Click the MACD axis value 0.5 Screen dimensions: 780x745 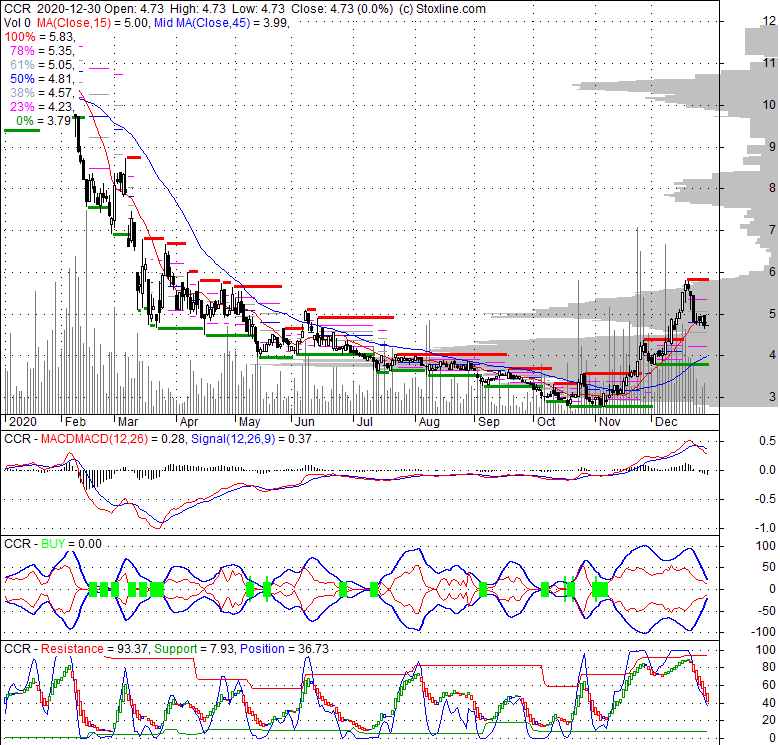point(767,441)
